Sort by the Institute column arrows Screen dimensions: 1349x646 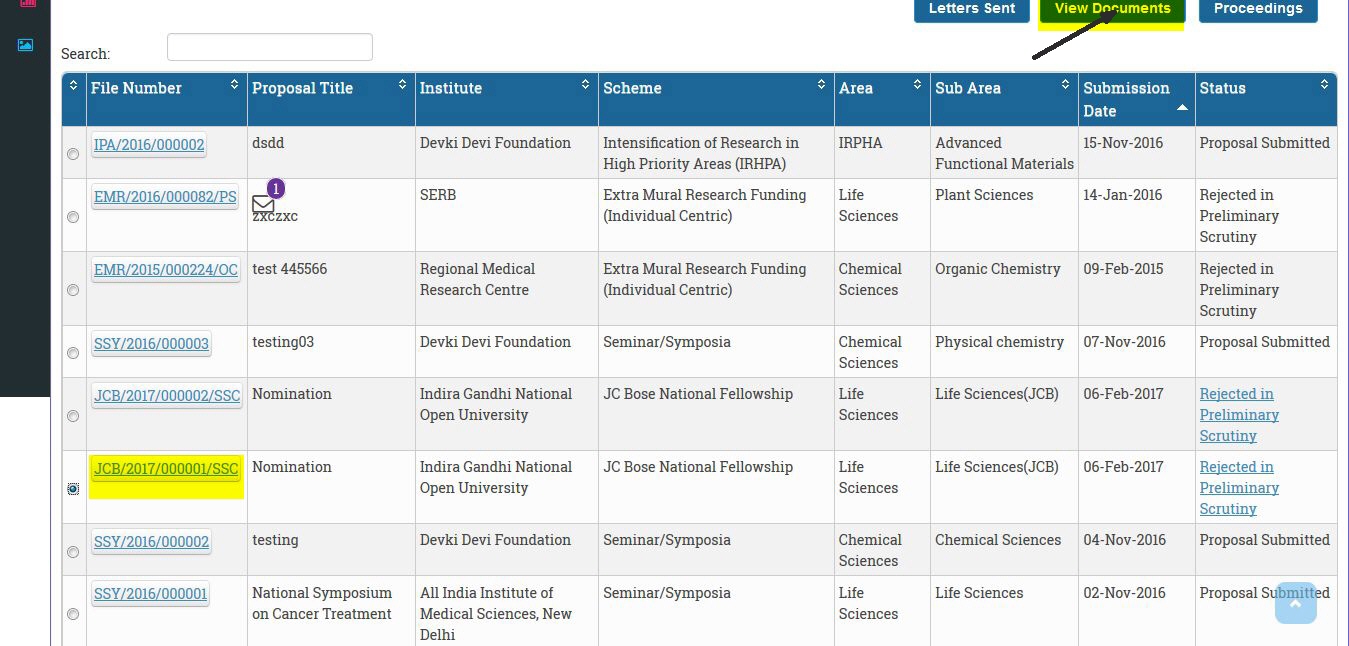pos(585,85)
